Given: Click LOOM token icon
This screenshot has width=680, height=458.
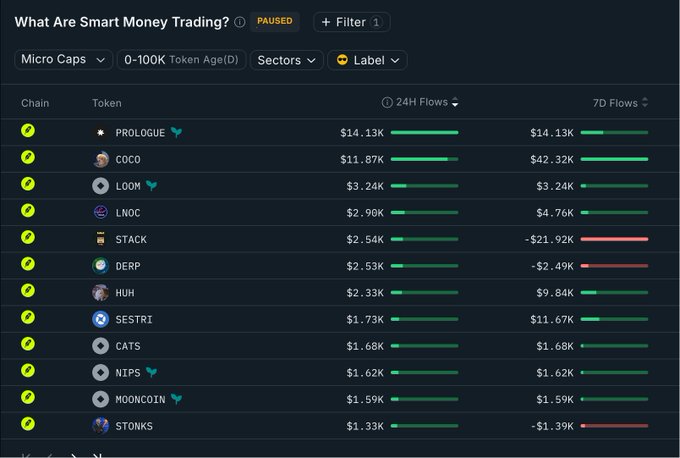Looking at the screenshot, I should [101, 186].
